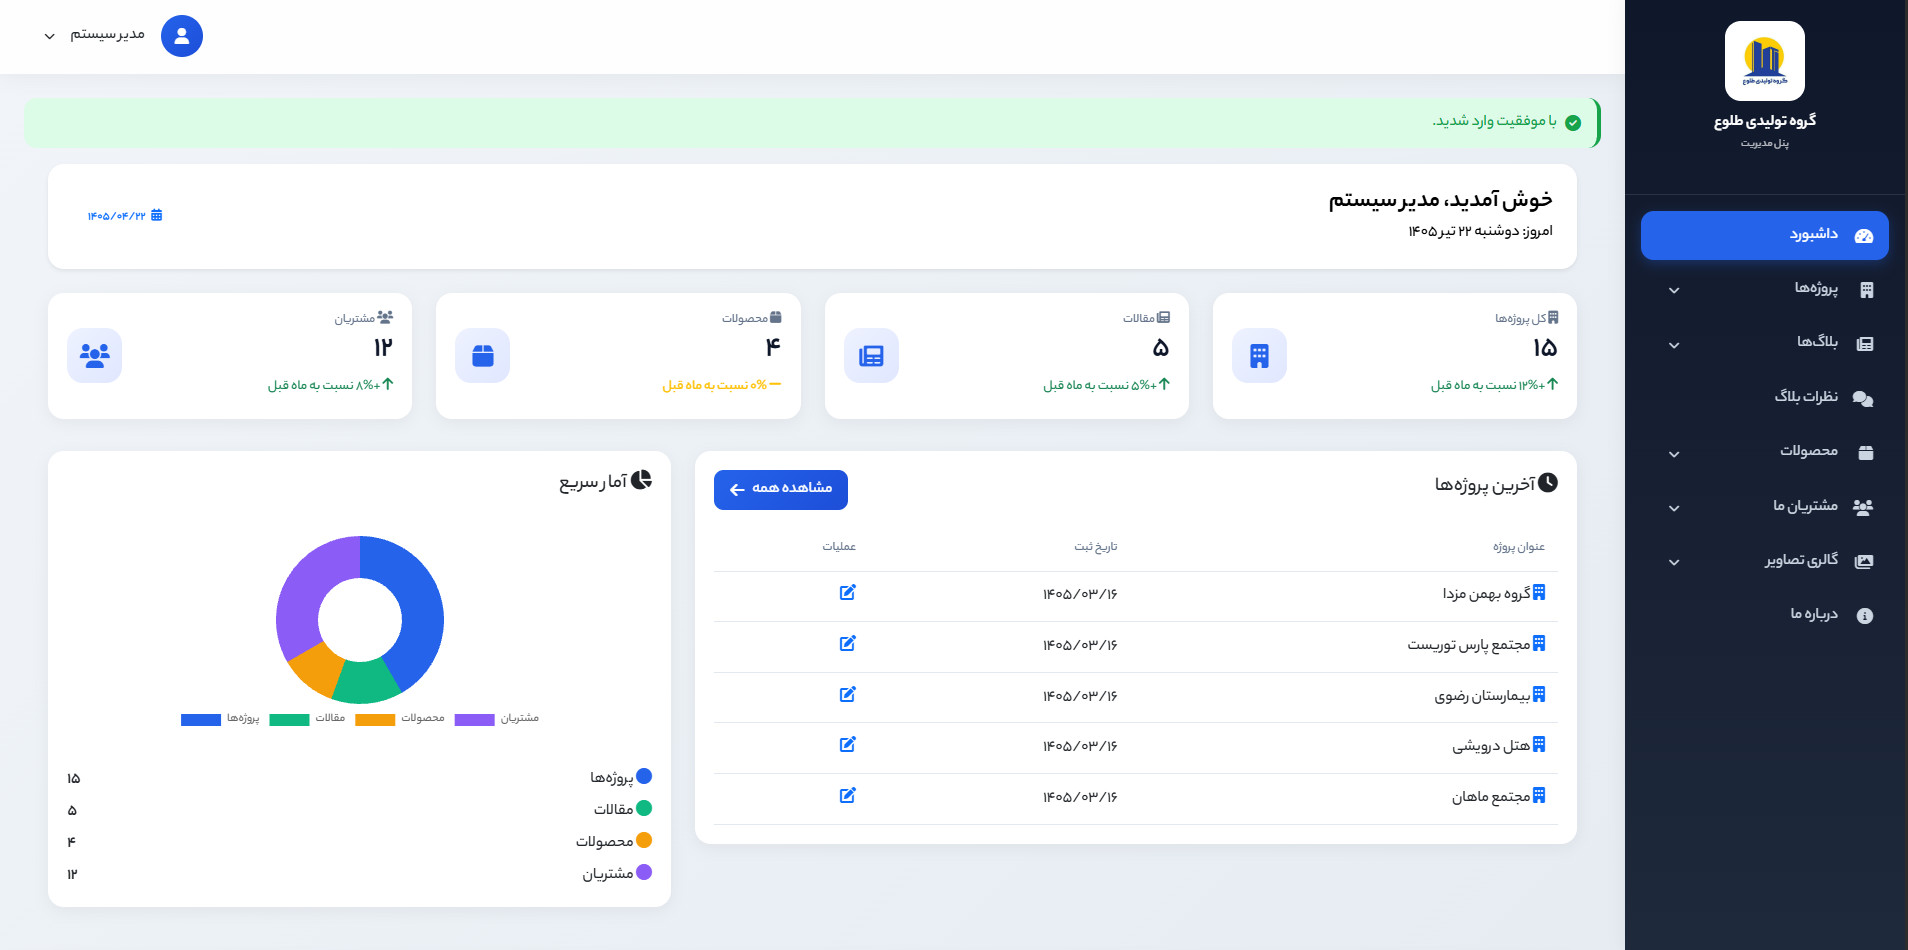The image size is (1908, 950).
Task: Click the large building icon in کل پروژه‌ها card
Action: pyautogui.click(x=1259, y=356)
